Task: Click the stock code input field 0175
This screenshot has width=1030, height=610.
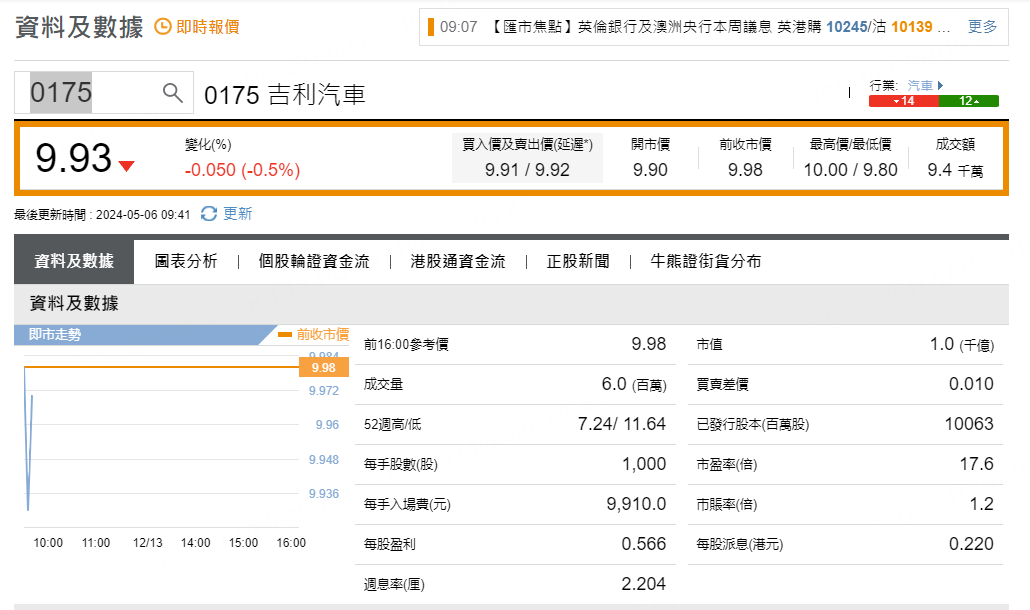Action: click(85, 93)
